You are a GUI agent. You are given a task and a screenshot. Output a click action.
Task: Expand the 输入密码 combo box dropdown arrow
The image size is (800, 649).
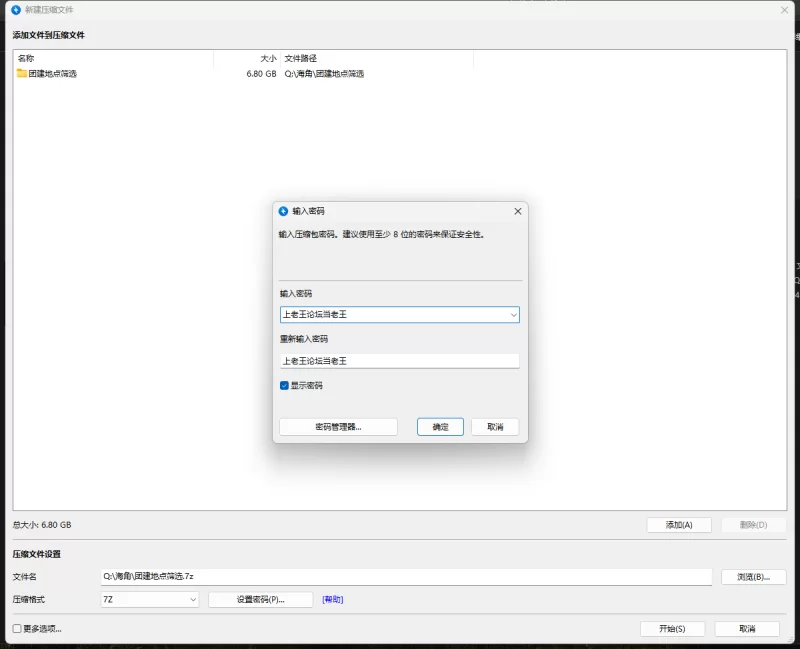513,315
